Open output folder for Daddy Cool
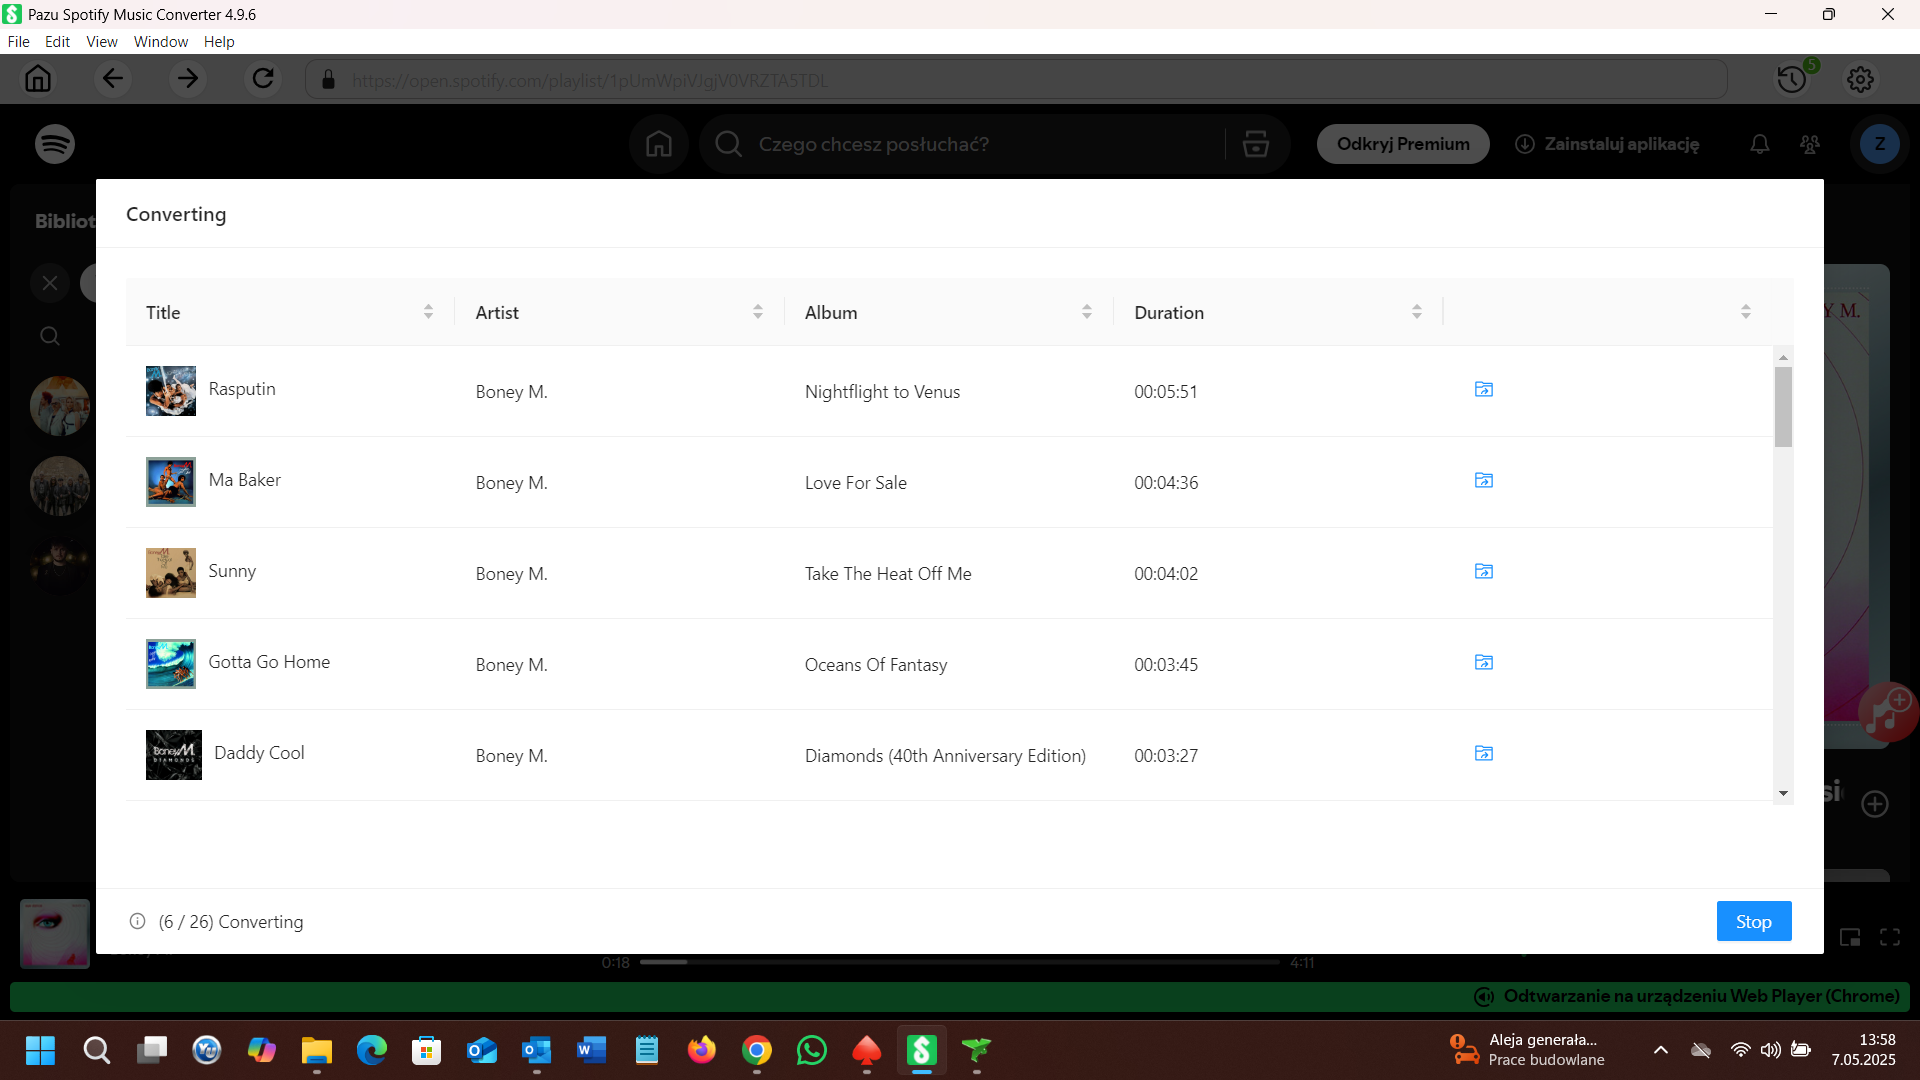The image size is (1920, 1080). click(1484, 754)
